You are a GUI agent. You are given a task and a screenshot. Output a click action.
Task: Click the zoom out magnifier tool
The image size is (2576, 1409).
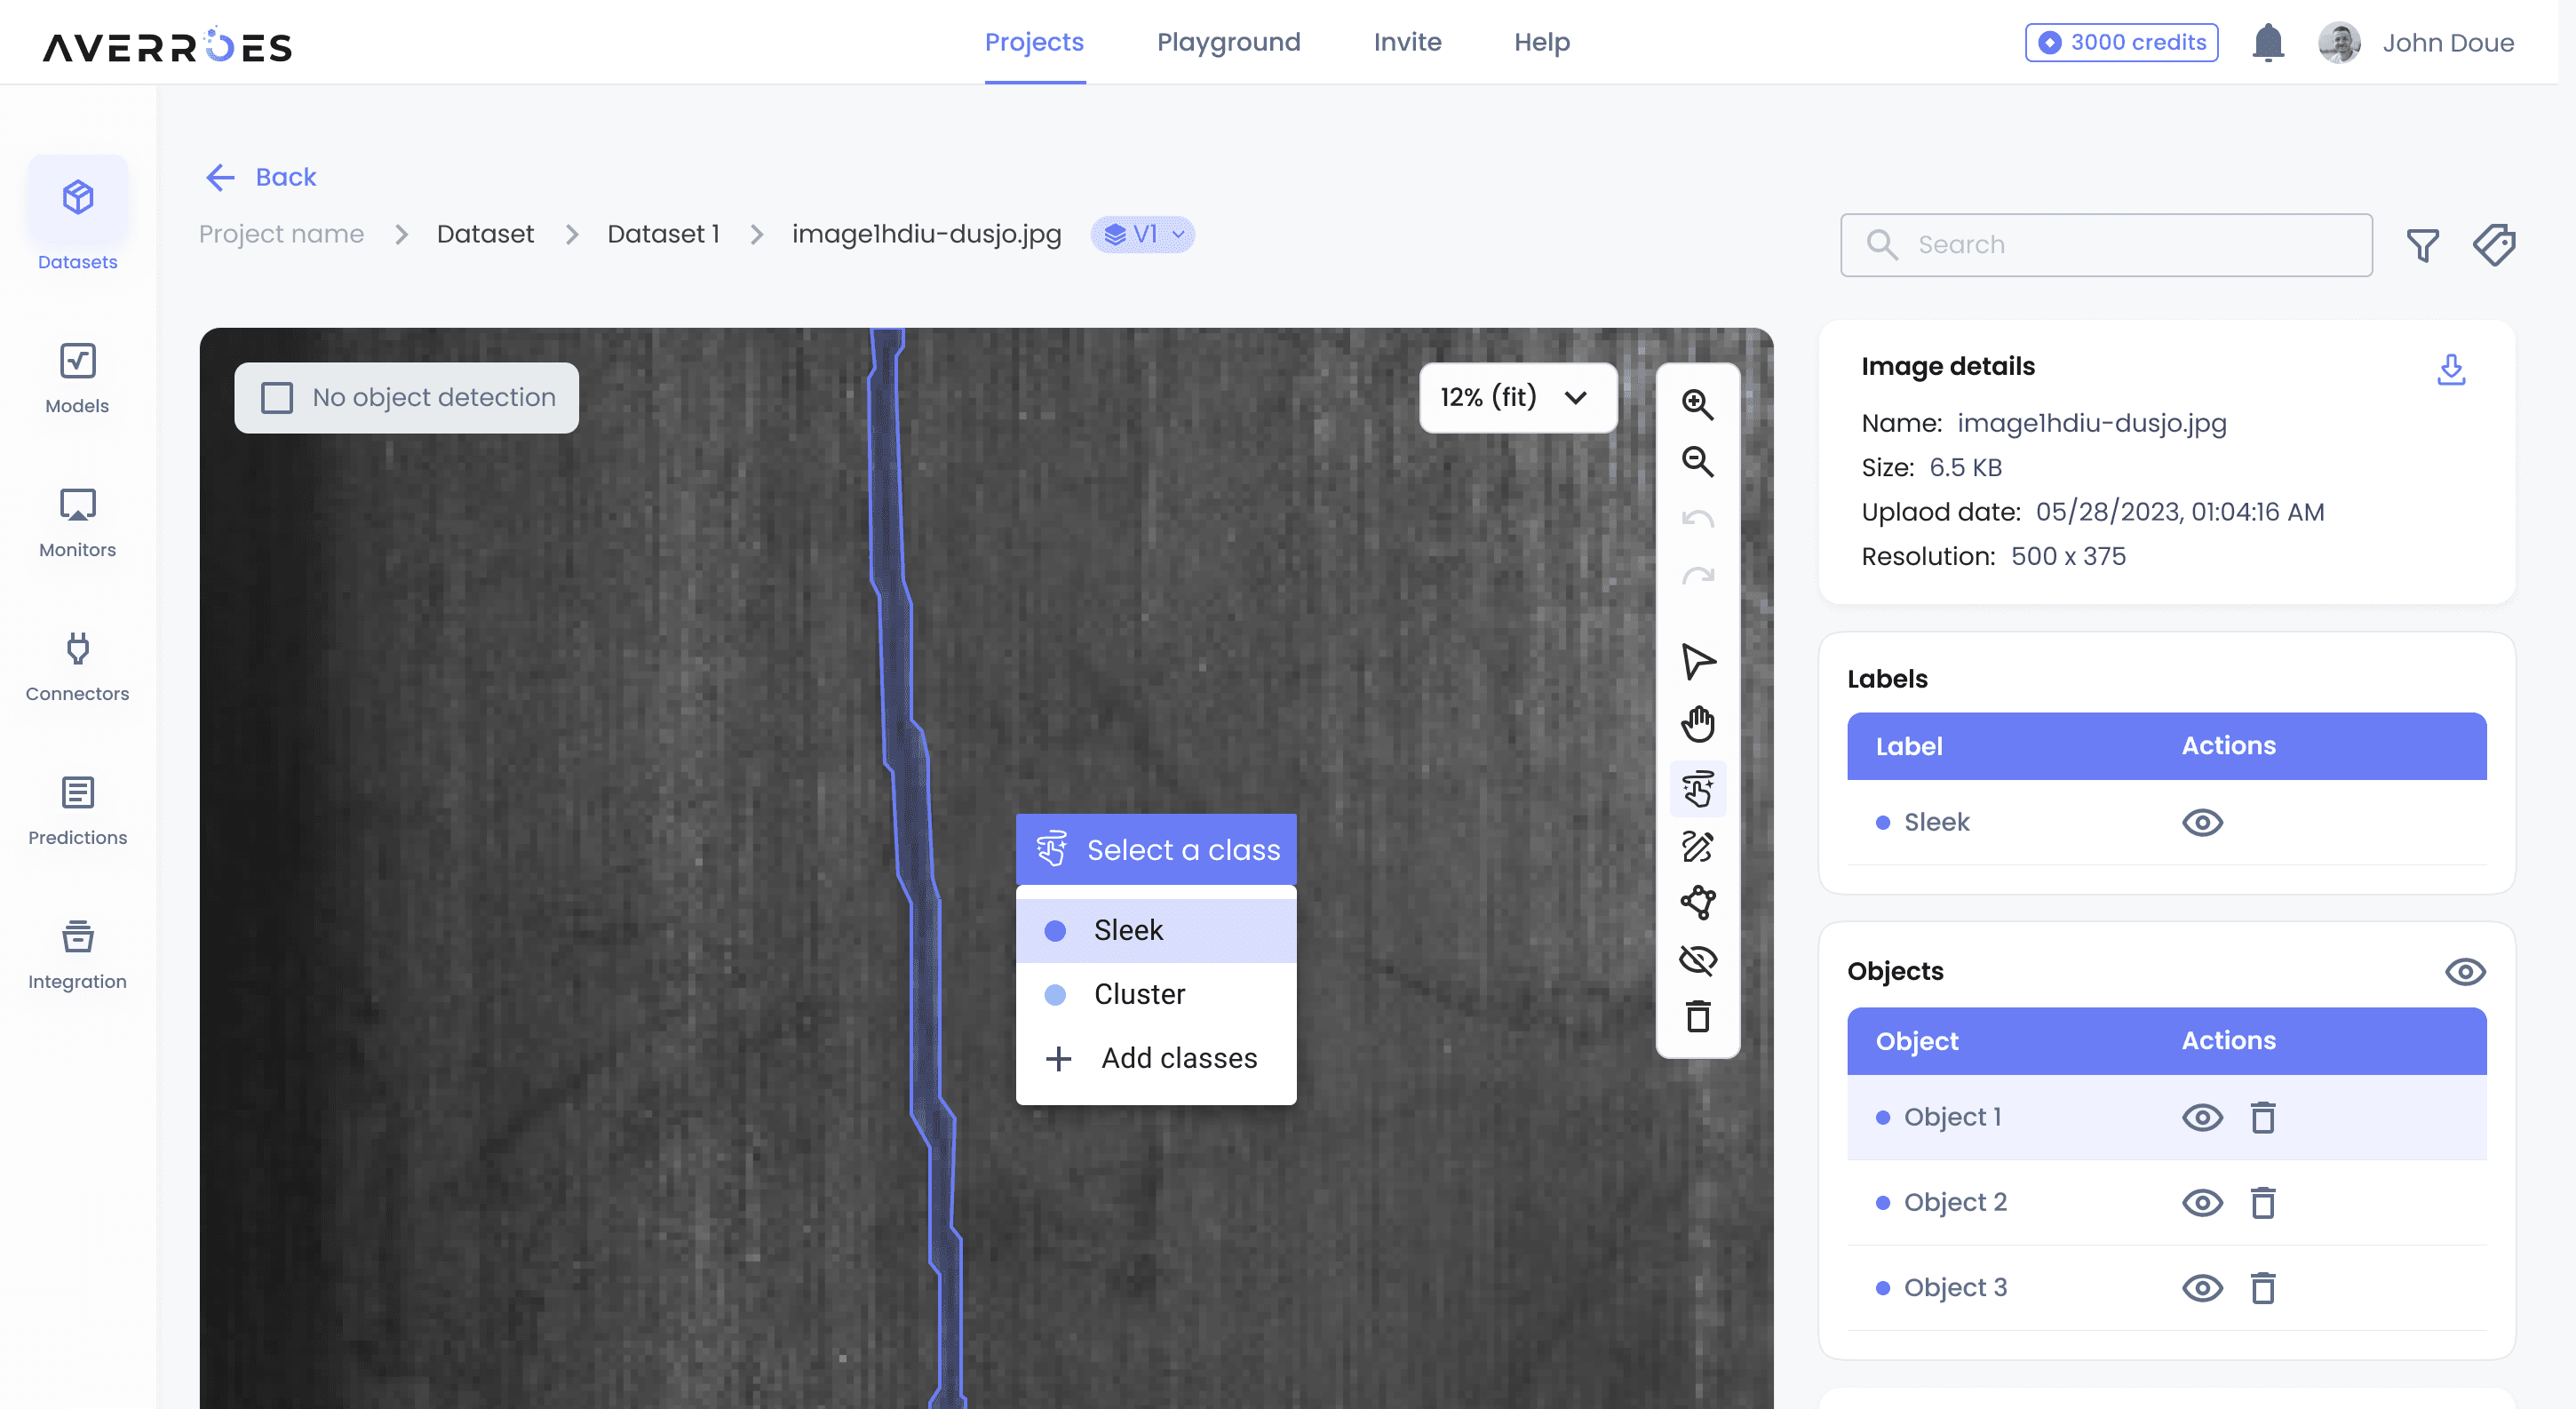1697,462
